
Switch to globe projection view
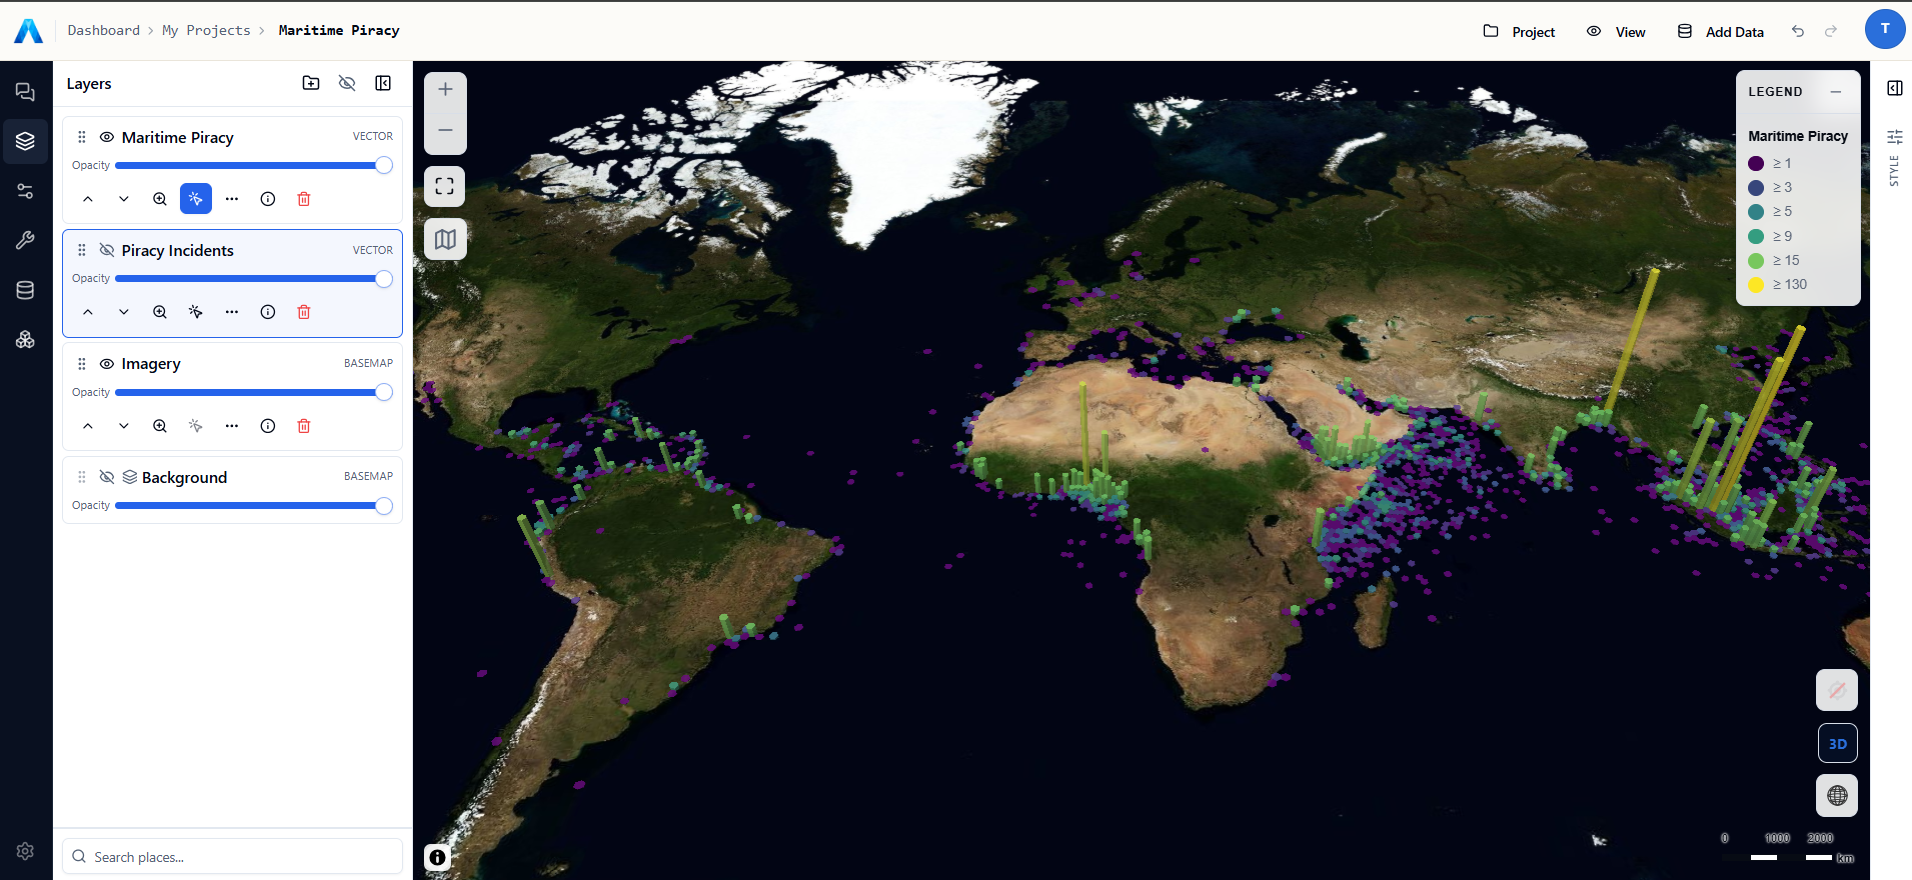(x=1837, y=796)
